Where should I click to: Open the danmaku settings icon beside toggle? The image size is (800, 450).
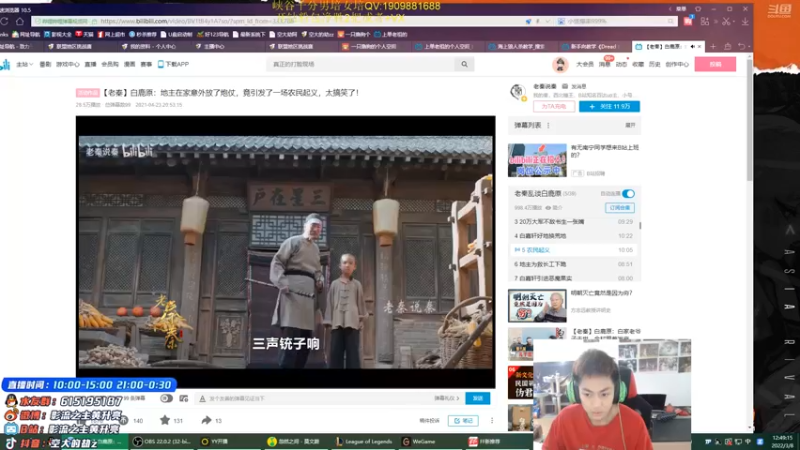(x=184, y=398)
